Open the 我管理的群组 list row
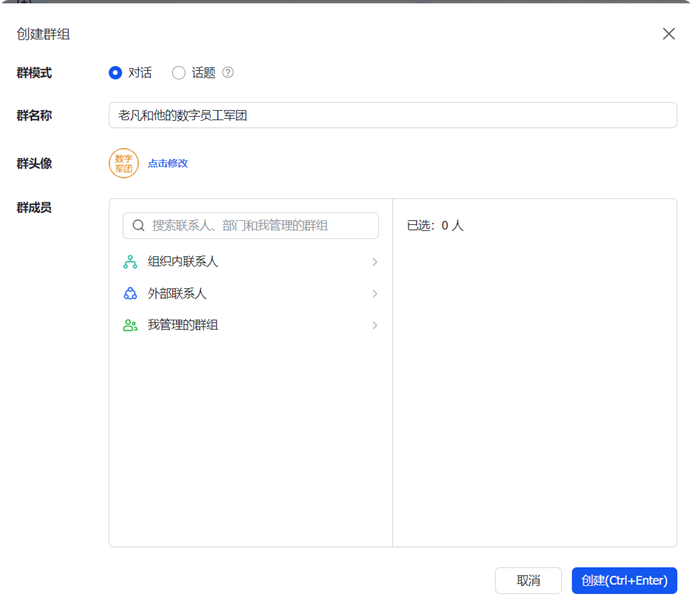692x606 pixels. [x=251, y=325]
